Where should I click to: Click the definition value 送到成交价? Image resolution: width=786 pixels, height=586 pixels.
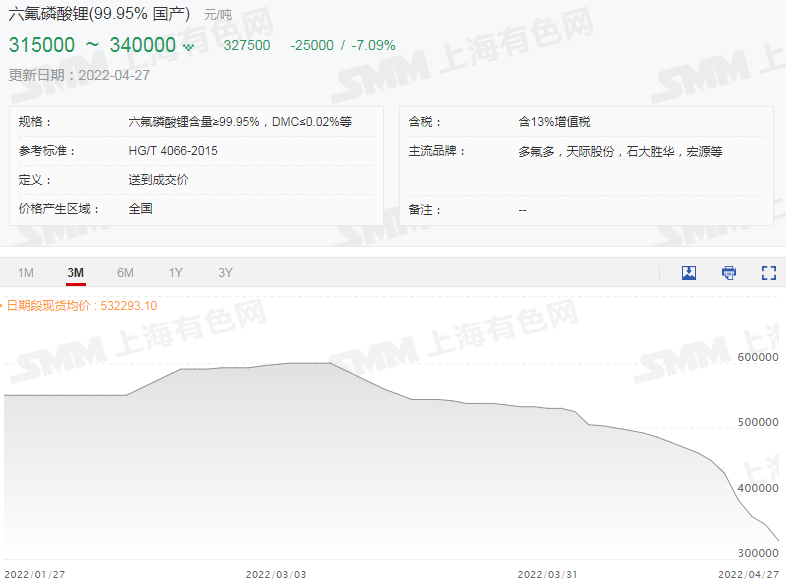[158, 180]
